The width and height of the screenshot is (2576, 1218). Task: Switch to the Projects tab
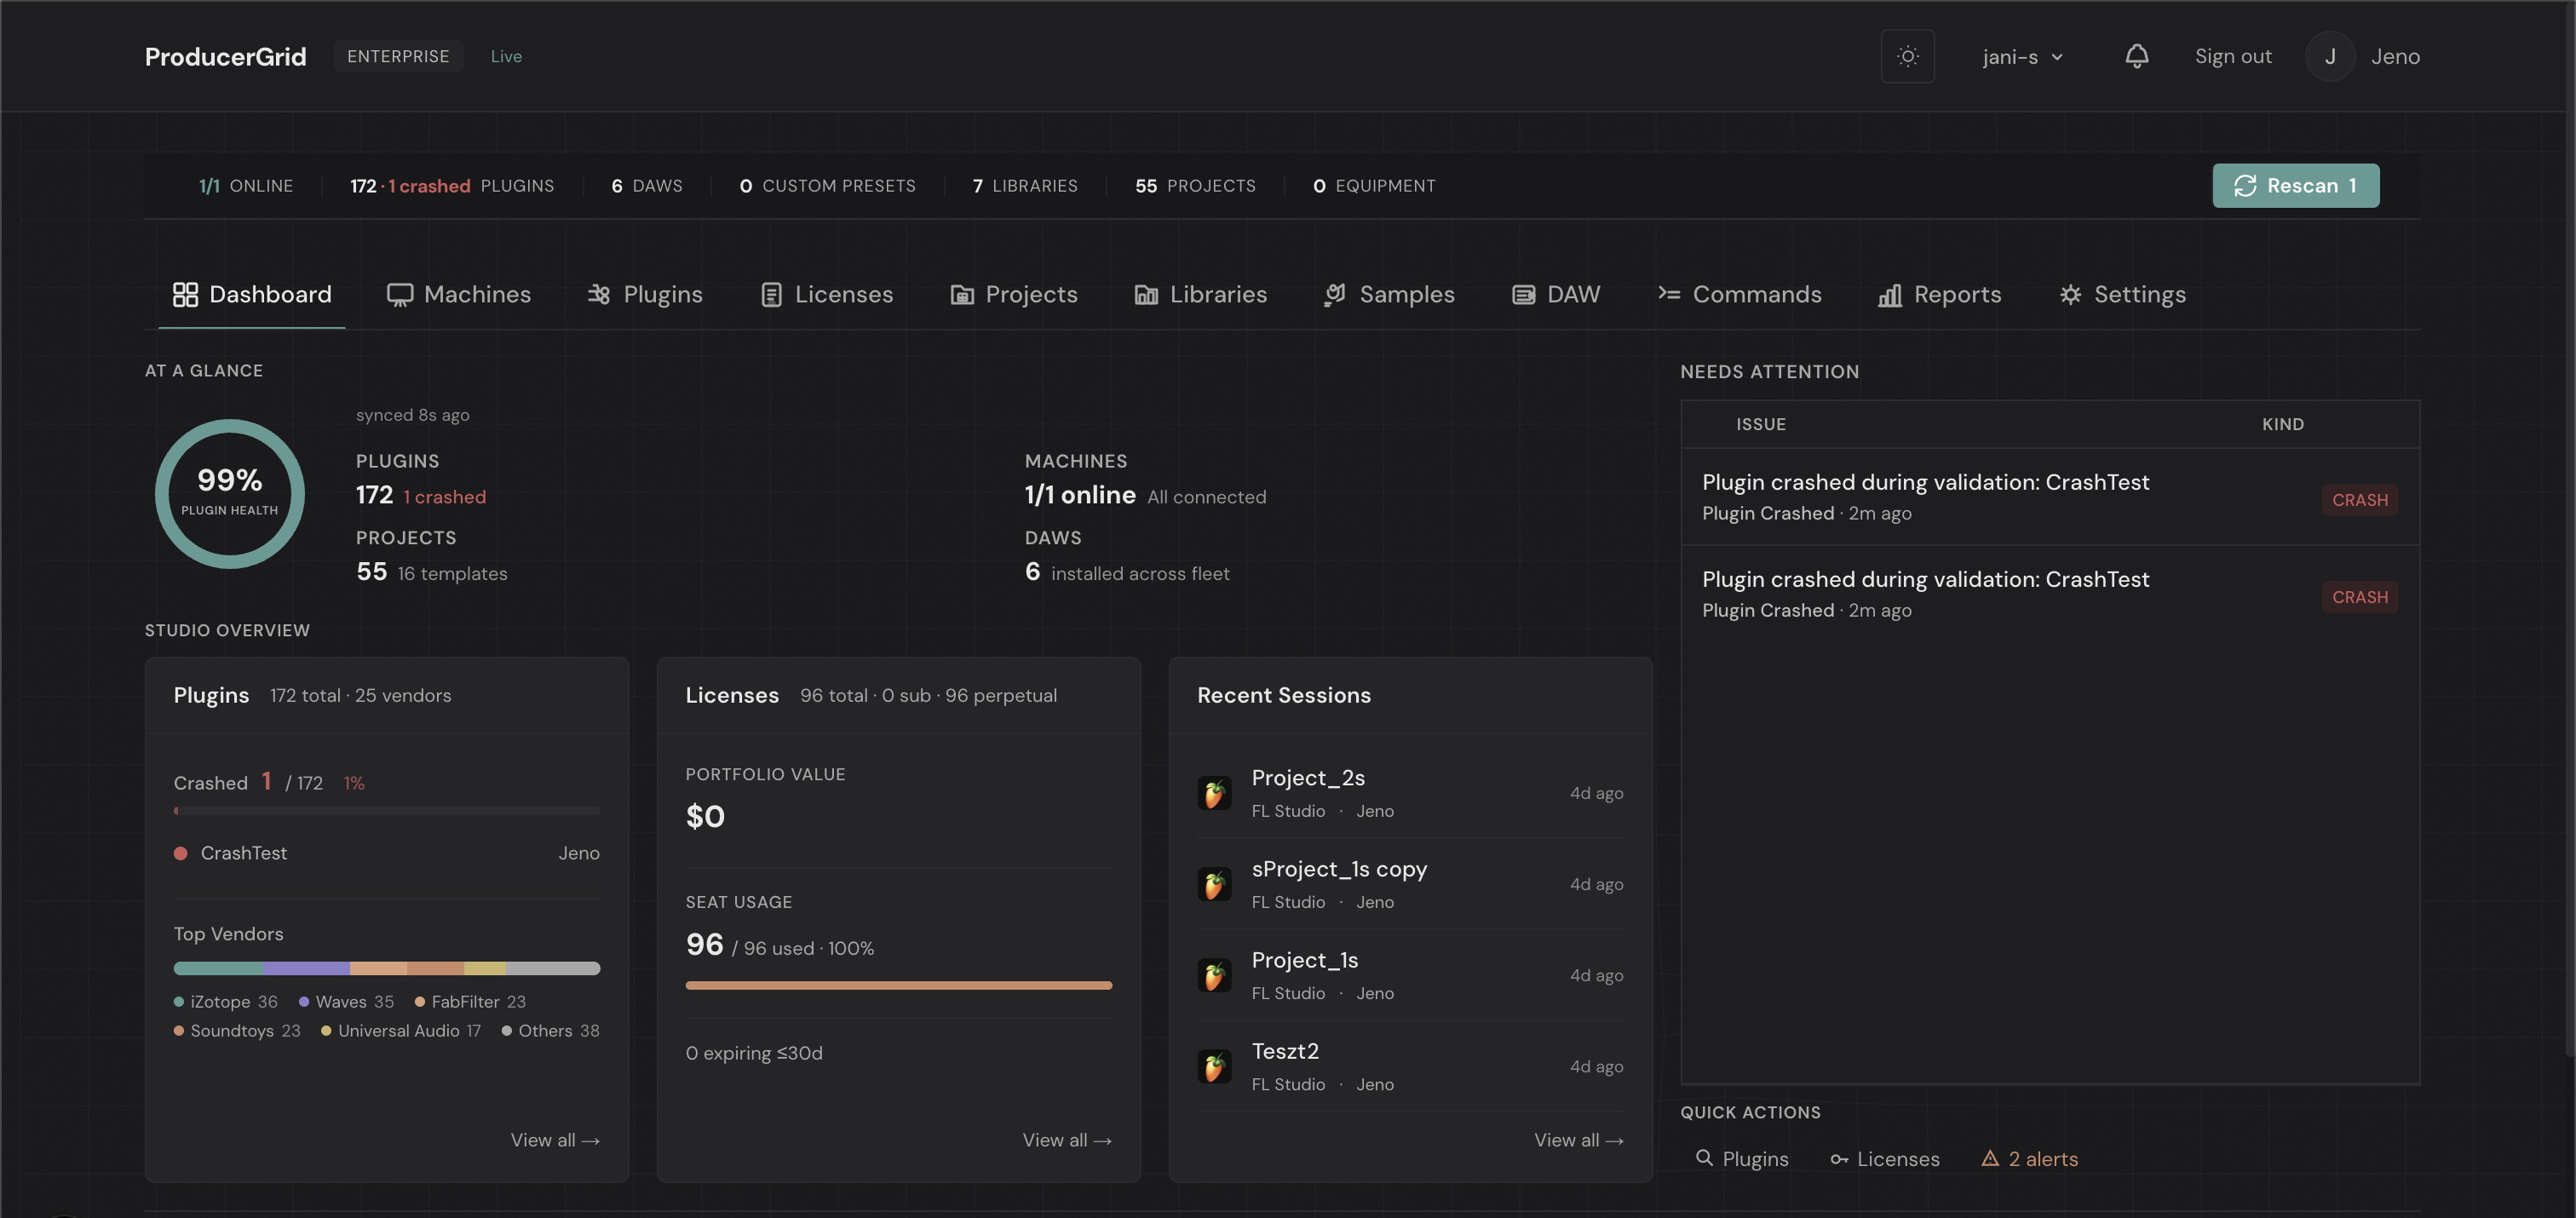click(x=1013, y=294)
